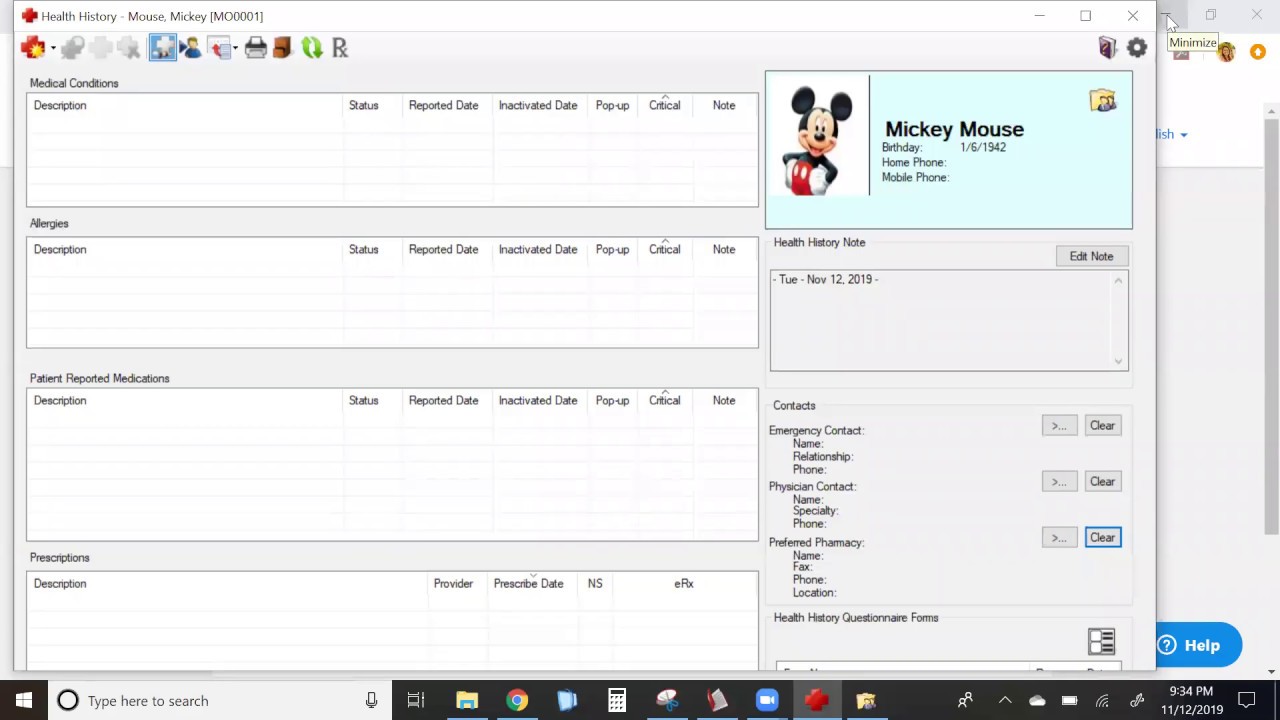Image resolution: width=1280 pixels, height=720 pixels.
Task: Click the patient folder icon in Mickey Mouse card
Action: pyautogui.click(x=1103, y=101)
